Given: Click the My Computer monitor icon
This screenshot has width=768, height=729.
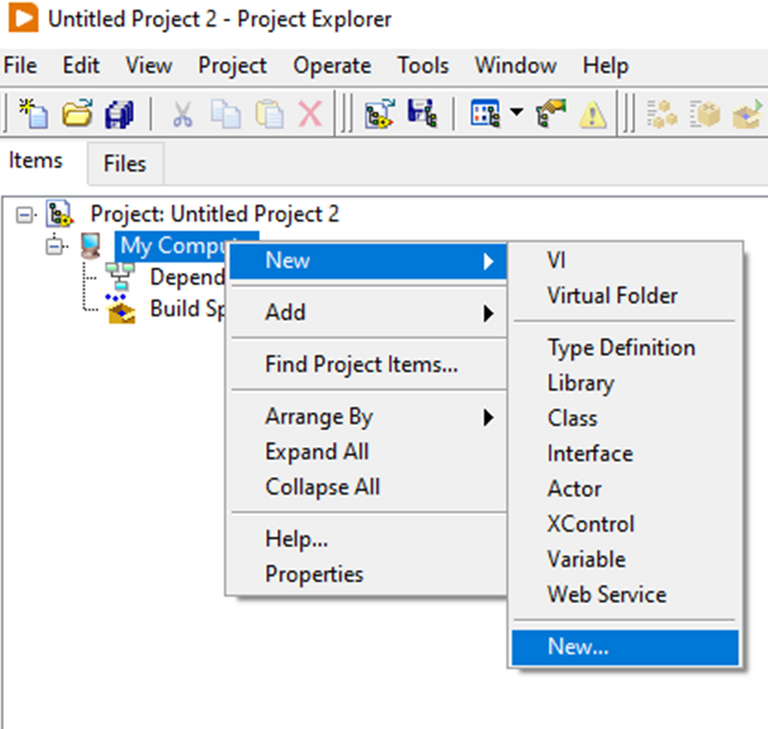Looking at the screenshot, I should (91, 245).
